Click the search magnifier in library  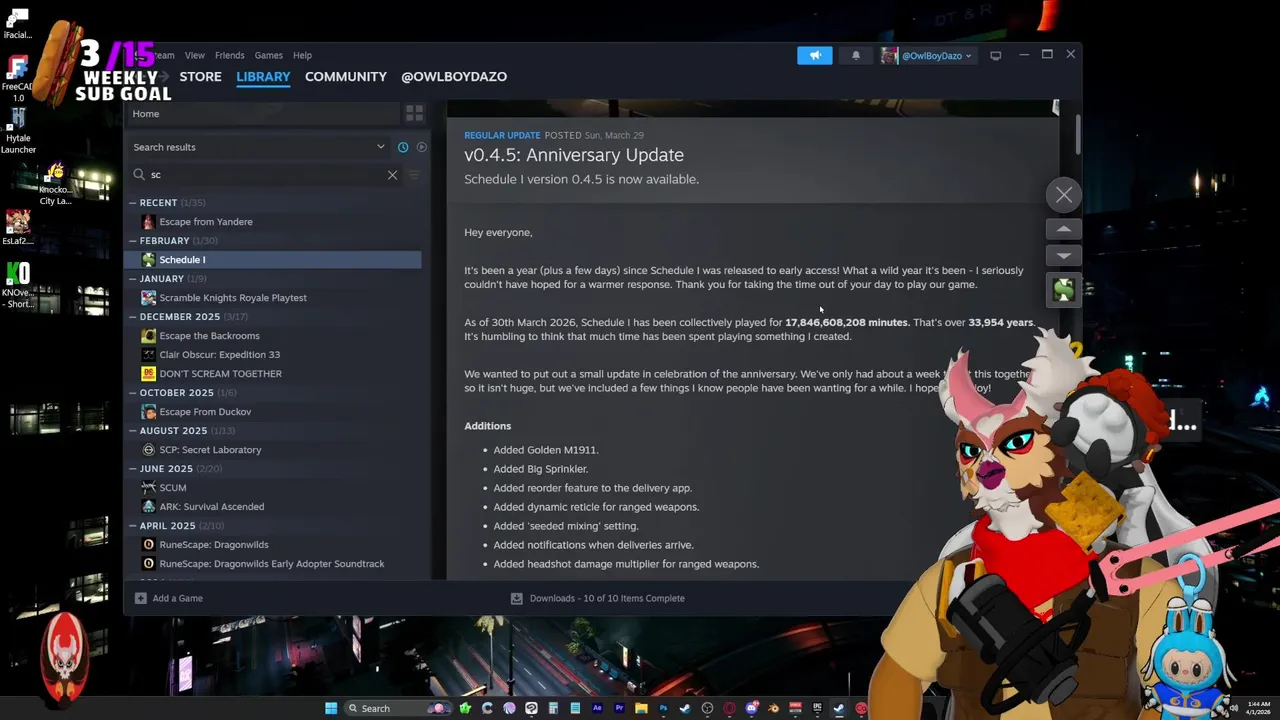(139, 175)
